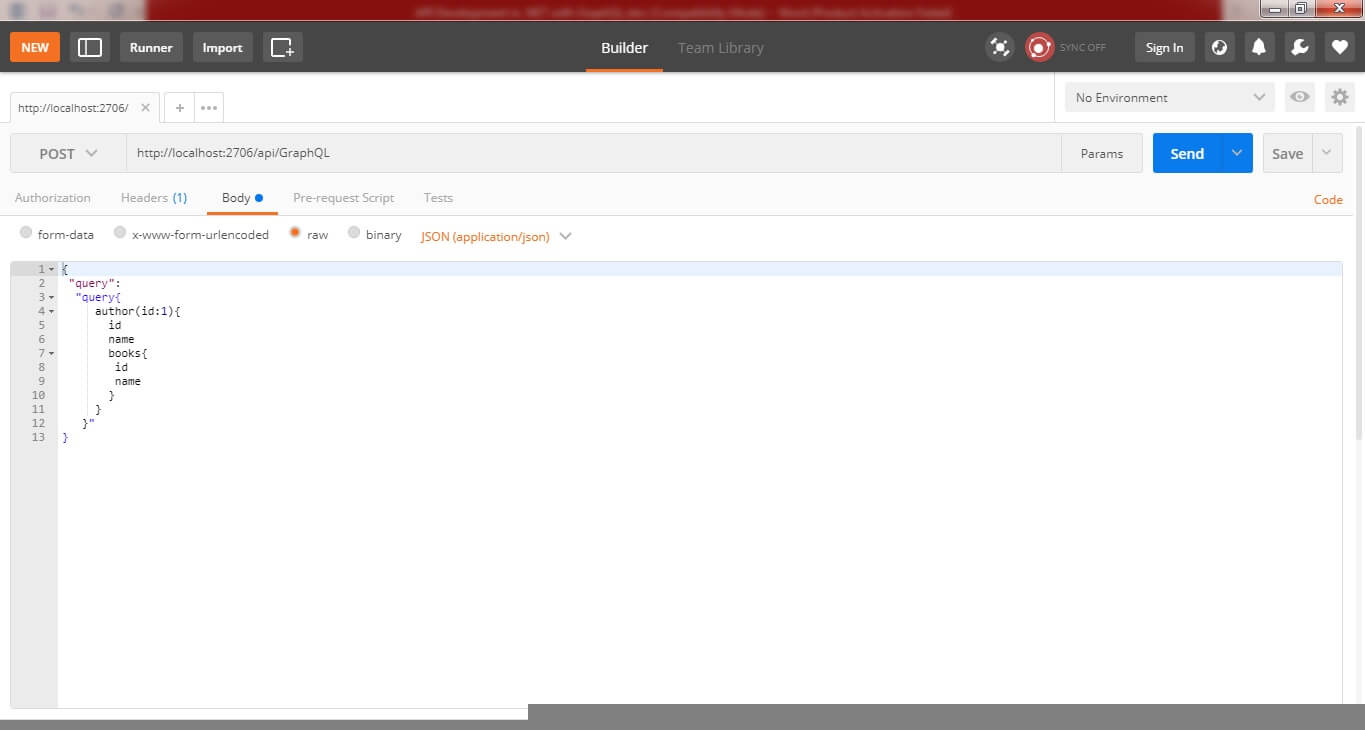Select the x-www-form-urlencoded radio option
This screenshot has height=730, width=1365.
[120, 233]
